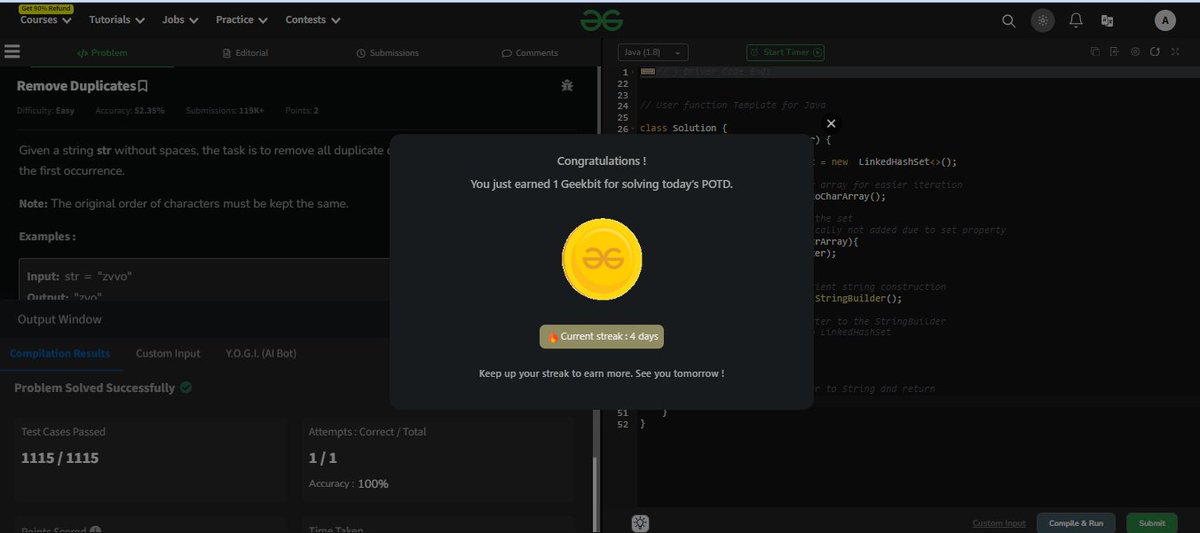This screenshot has width=1200, height=533.
Task: Click the editor import file icon
Action: [1115, 52]
